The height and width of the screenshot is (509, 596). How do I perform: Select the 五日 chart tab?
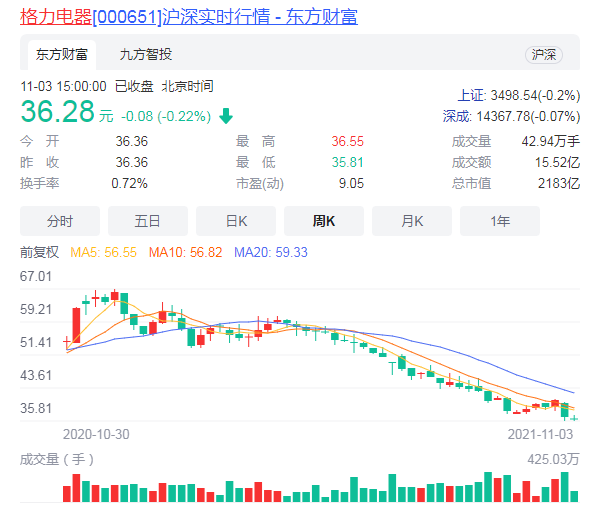[x=147, y=221]
